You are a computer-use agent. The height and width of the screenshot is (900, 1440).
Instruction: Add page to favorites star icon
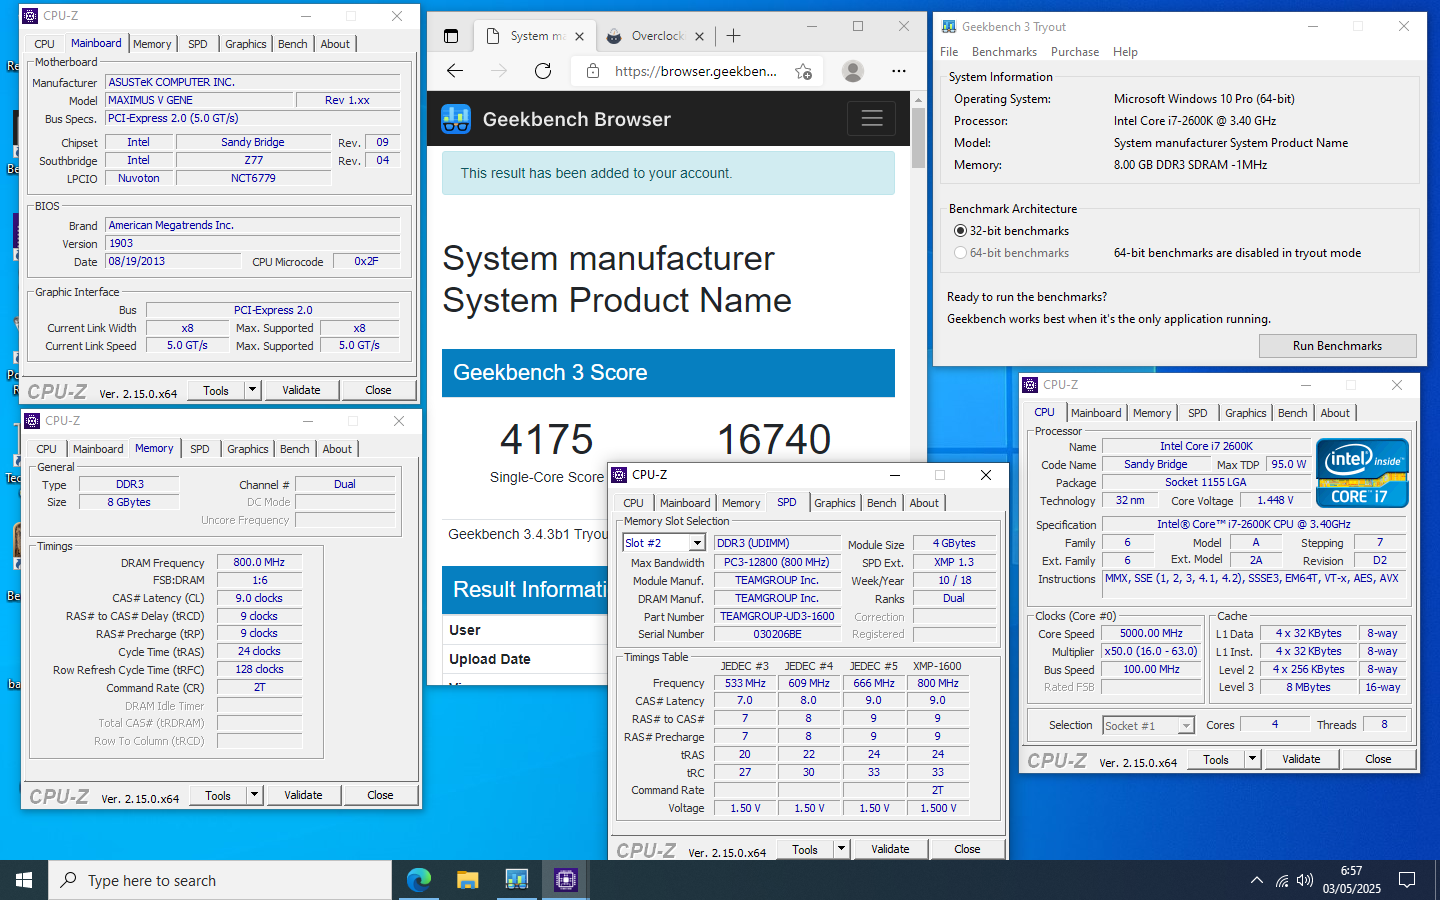pos(803,71)
